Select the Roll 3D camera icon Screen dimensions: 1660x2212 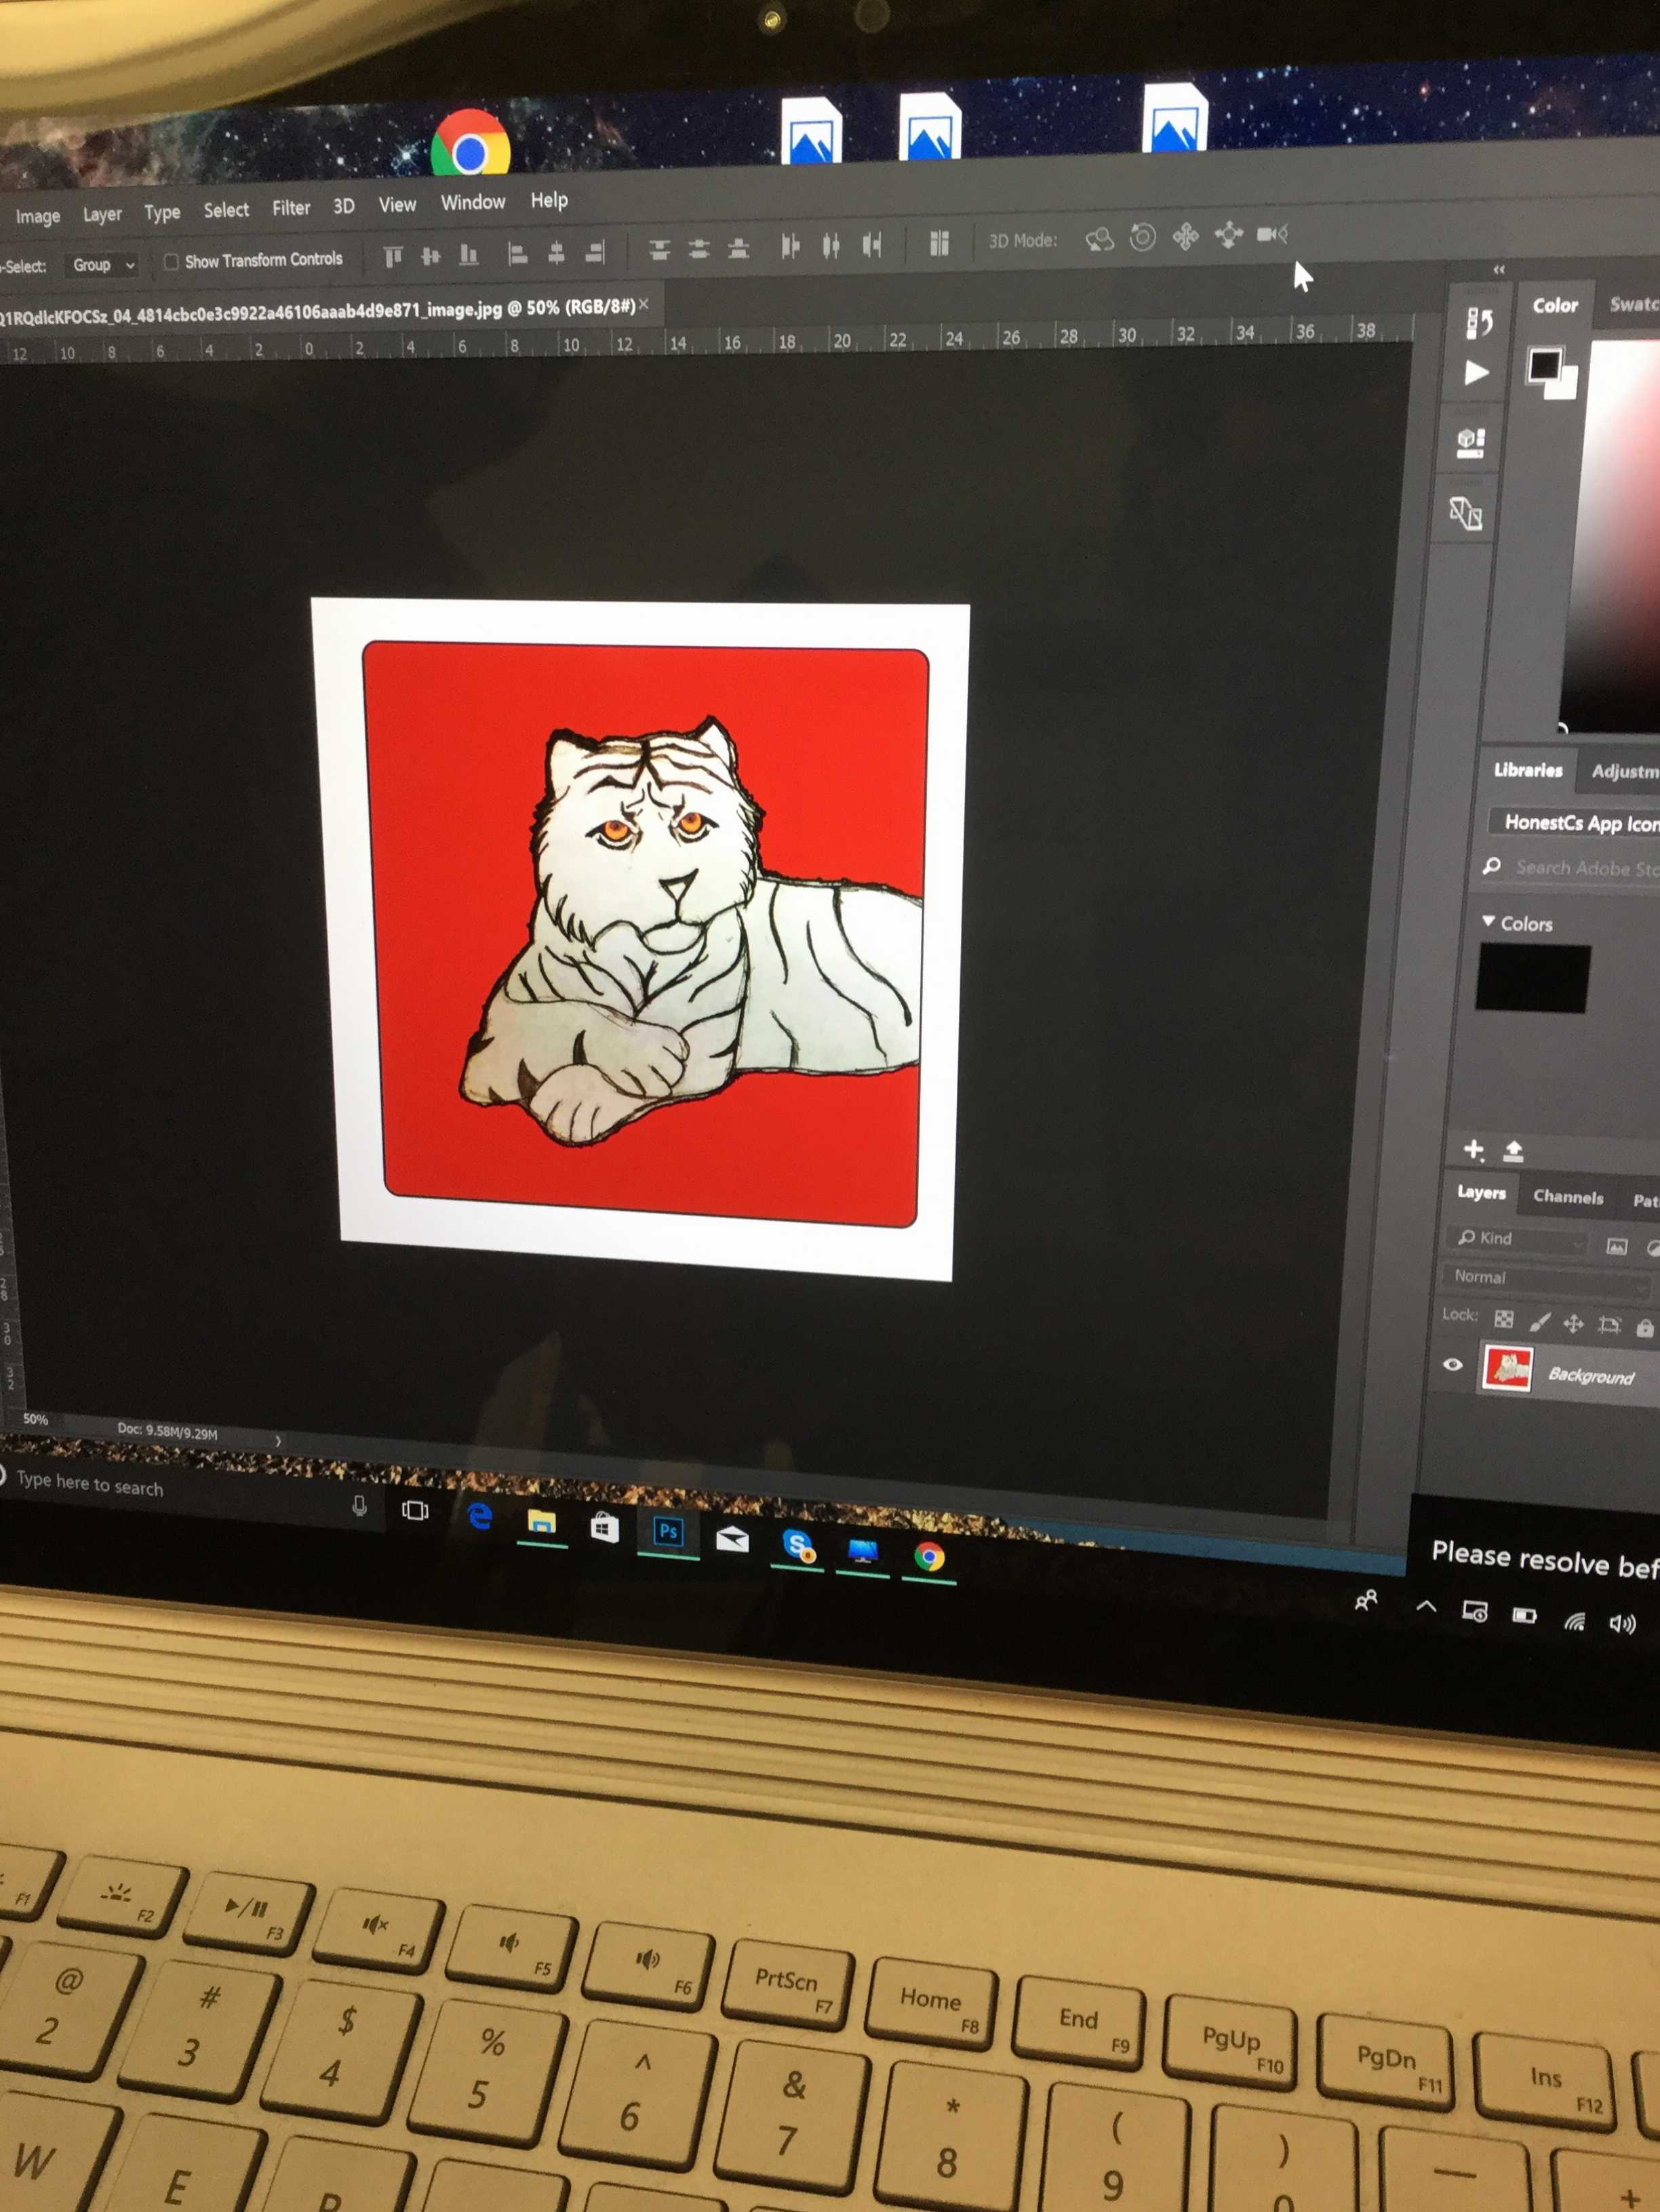pos(1142,237)
